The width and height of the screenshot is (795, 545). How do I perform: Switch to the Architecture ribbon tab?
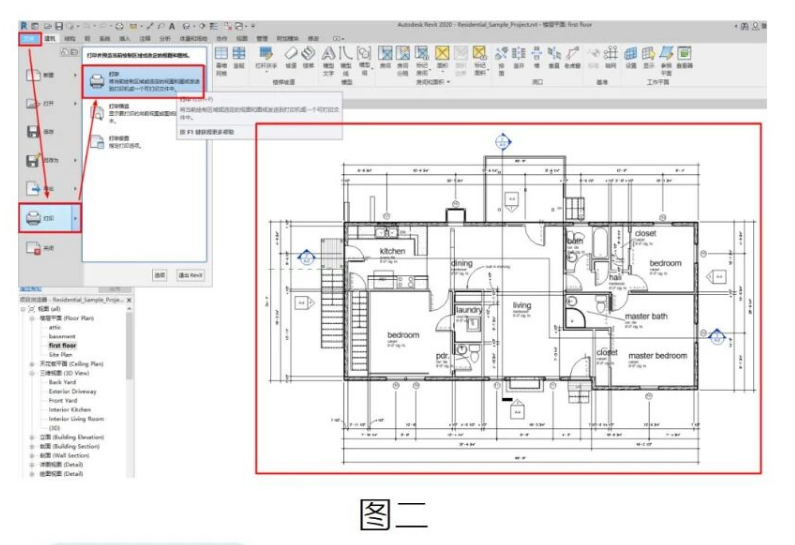pyautogui.click(x=50, y=39)
